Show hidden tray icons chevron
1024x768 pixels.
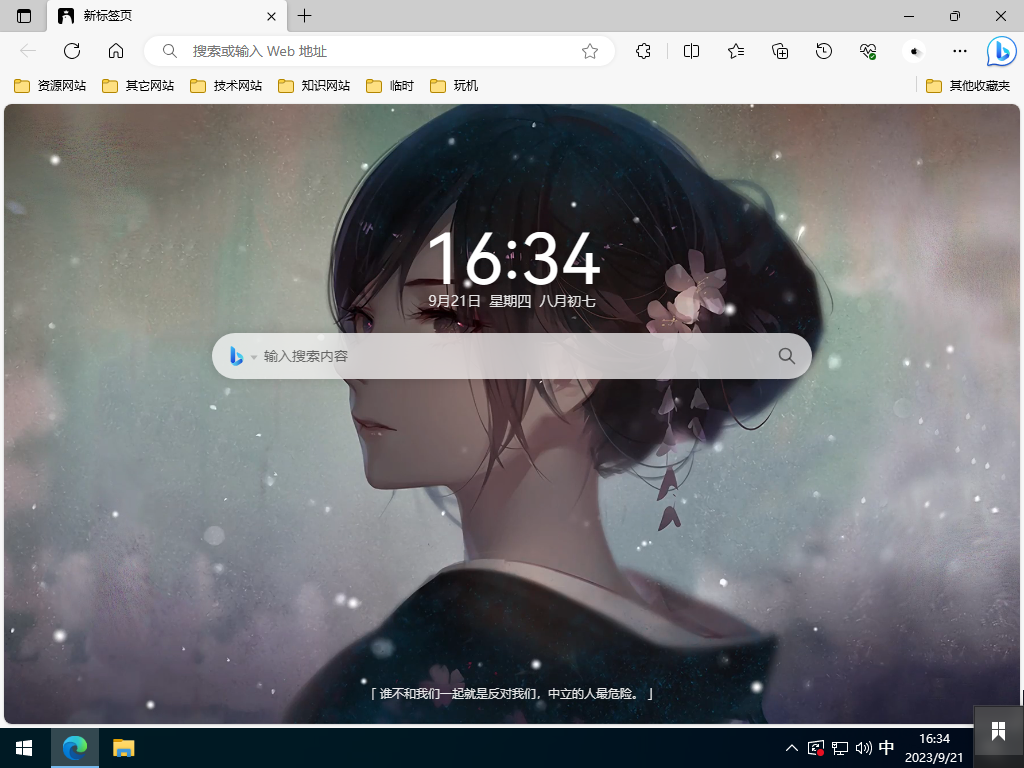(792, 748)
